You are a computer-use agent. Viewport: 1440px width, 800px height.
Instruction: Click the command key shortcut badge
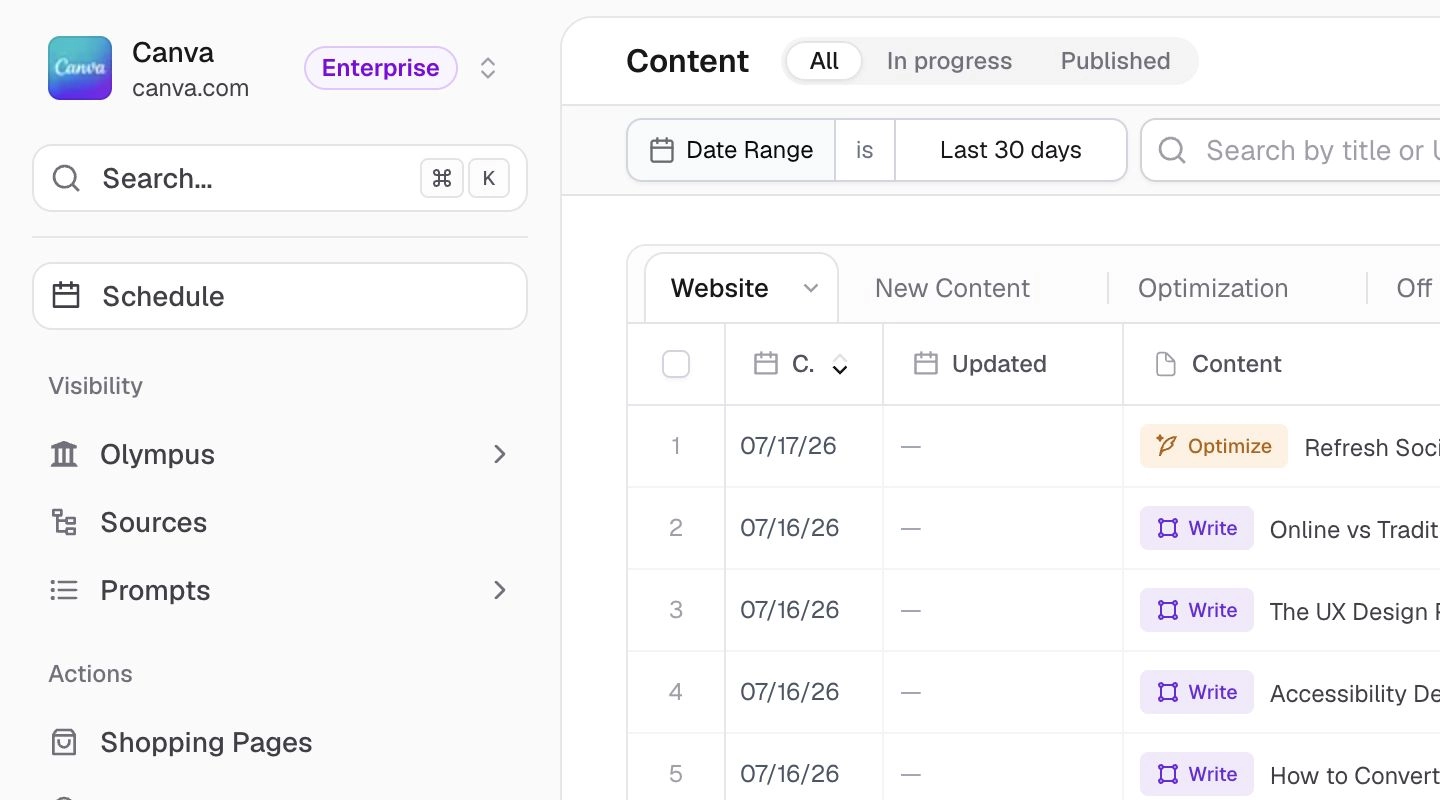(x=442, y=178)
